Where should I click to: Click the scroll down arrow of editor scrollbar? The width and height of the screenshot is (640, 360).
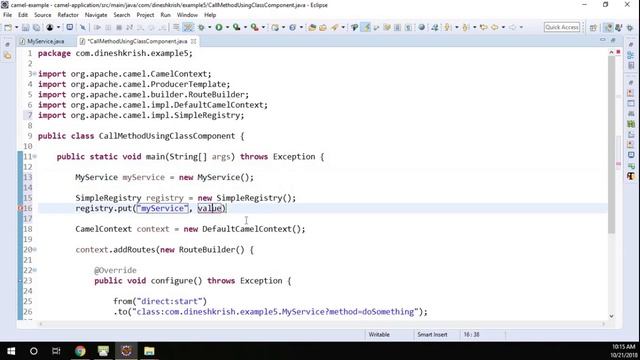611,316
